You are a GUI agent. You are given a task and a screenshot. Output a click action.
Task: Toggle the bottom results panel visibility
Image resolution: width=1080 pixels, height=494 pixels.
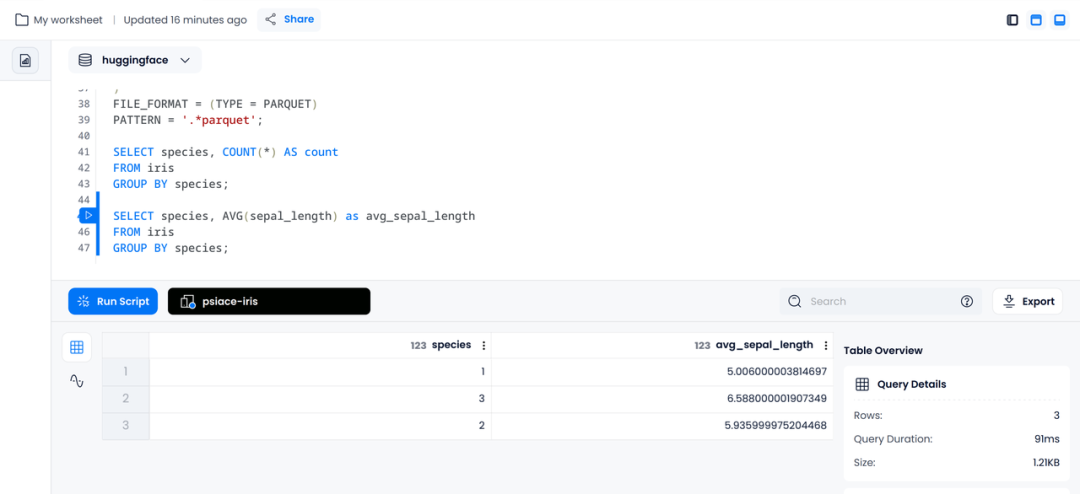click(x=1060, y=20)
